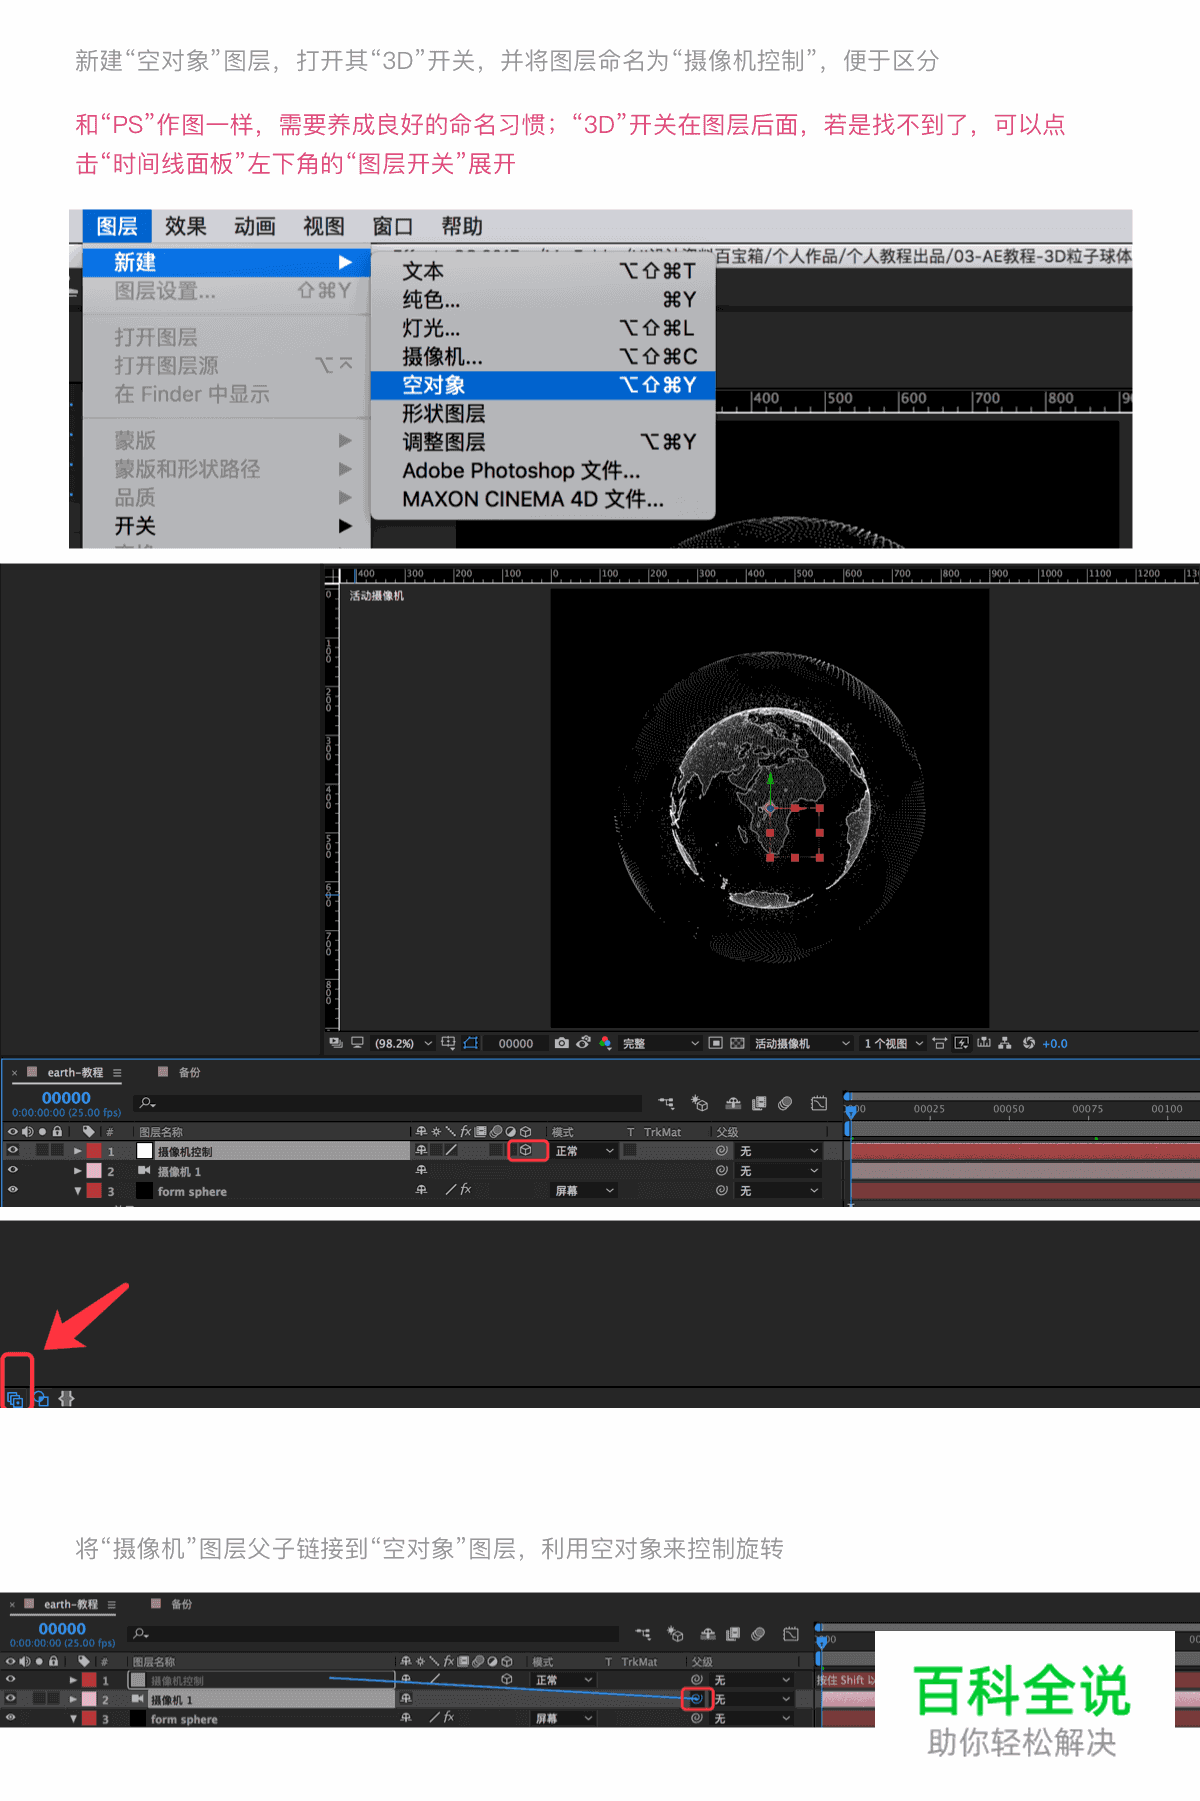Click the In/Out/Duration panes brace icon
1200x1801 pixels.
(67, 1399)
